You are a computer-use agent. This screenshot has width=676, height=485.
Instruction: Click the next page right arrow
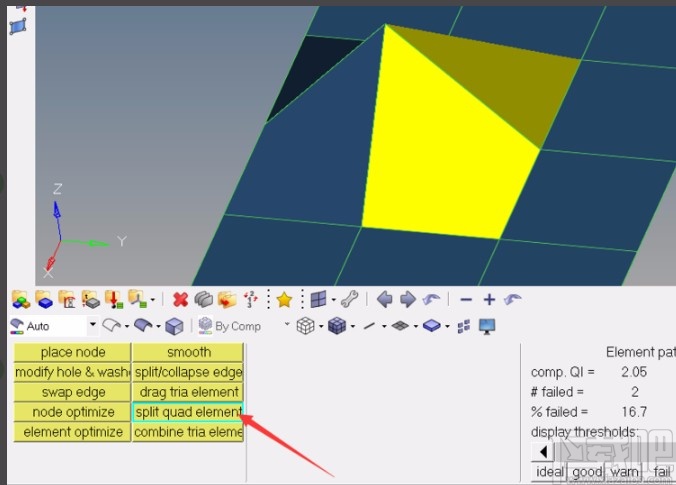(407, 299)
